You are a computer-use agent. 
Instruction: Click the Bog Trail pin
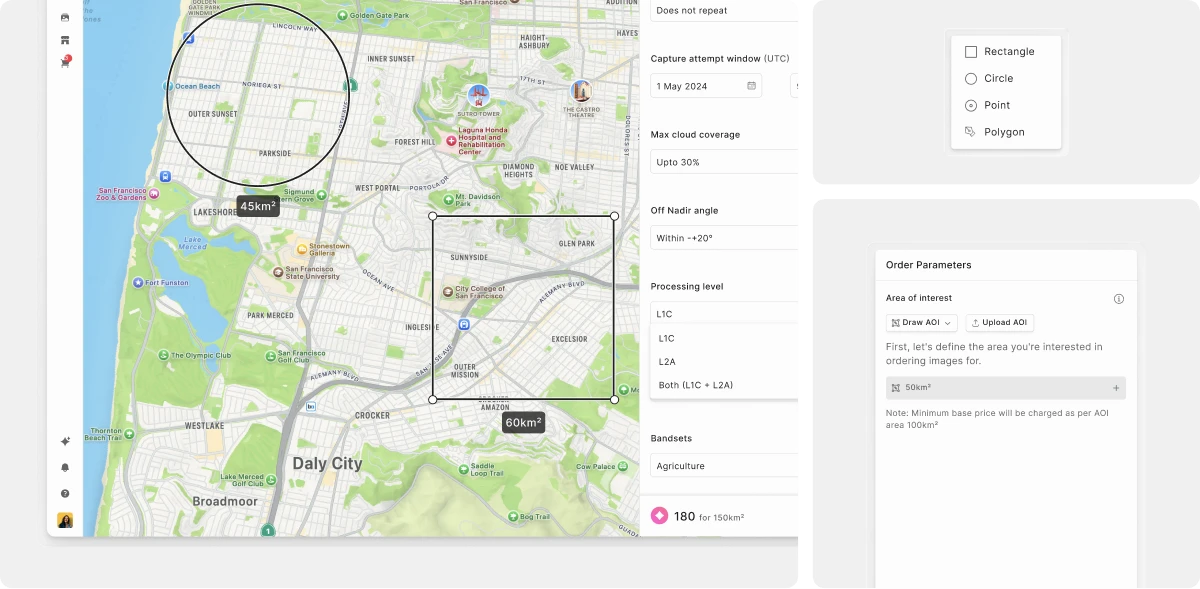[512, 516]
